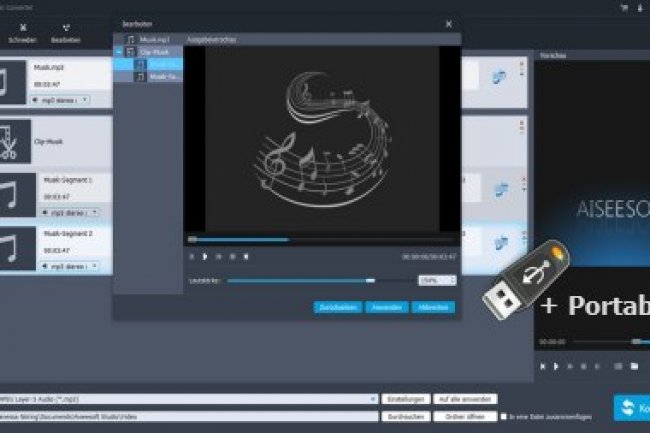Select the Musik-Se... row in dialog tree

point(148,77)
